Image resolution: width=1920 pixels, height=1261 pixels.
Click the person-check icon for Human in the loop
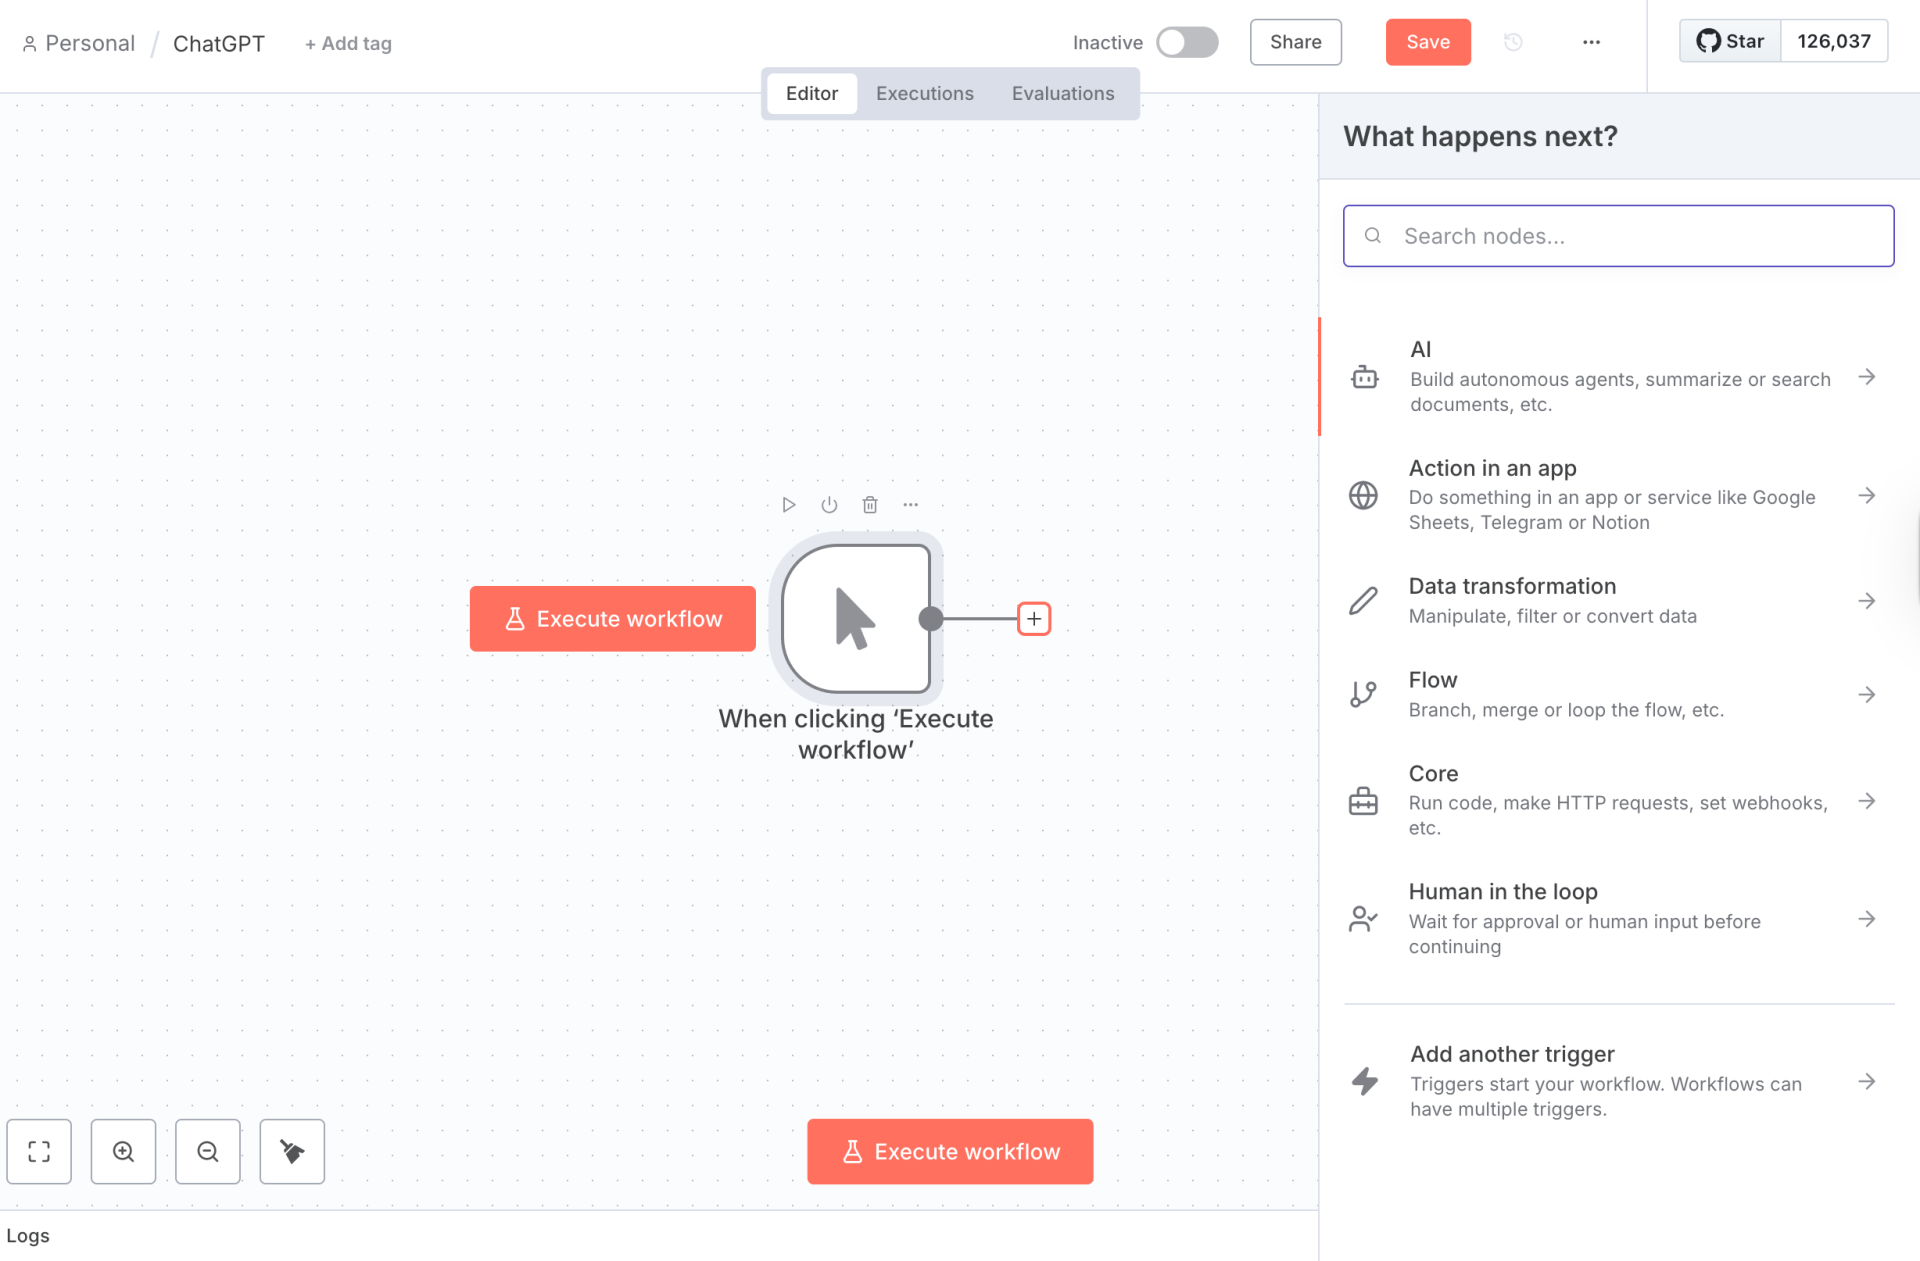[x=1363, y=919]
